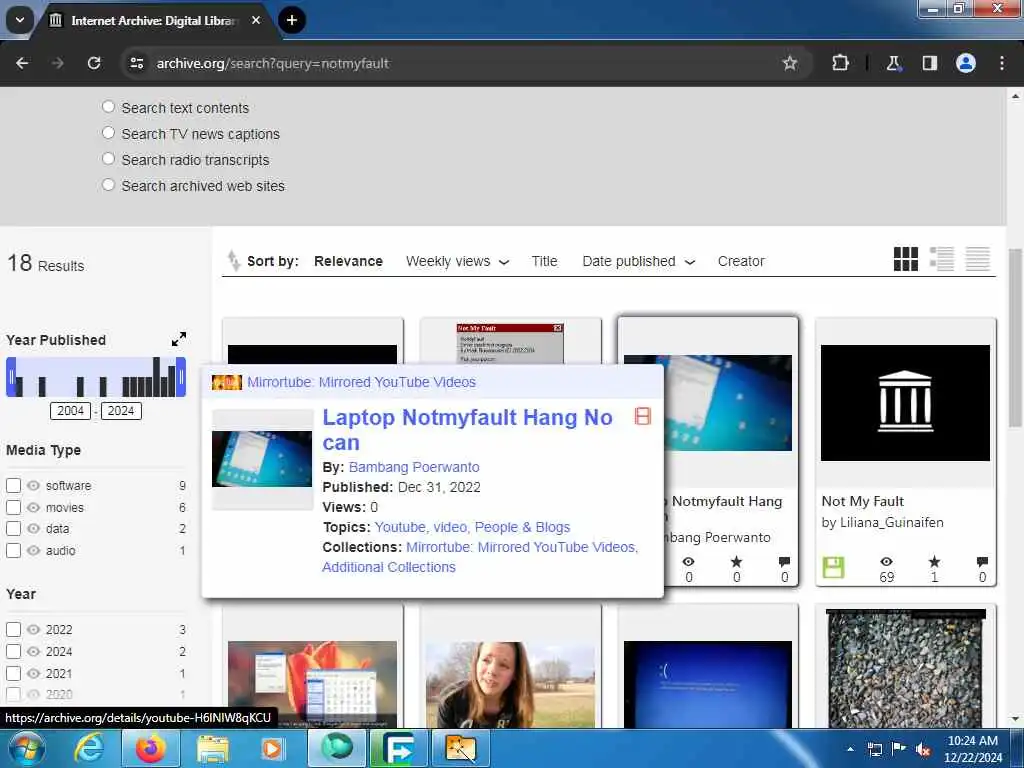The width and height of the screenshot is (1024, 768).
Task: Open Bambang Poerwanto creator link
Action: 414,467
